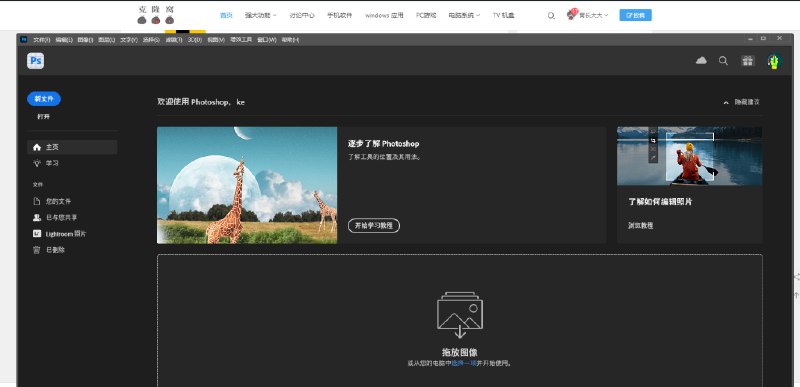Open 您的文件 in the sidebar

click(72, 201)
